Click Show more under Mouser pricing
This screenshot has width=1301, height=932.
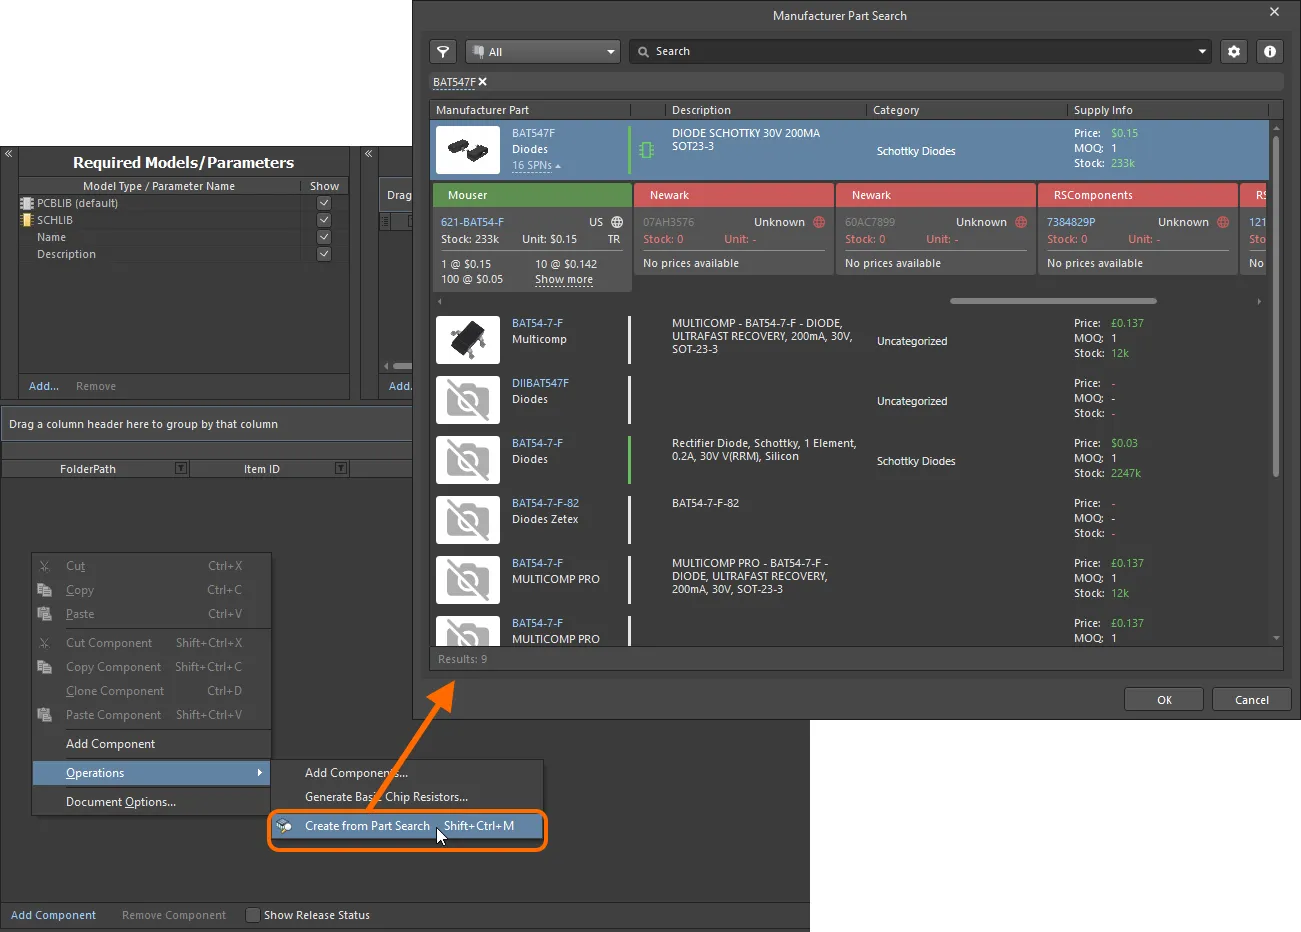point(563,279)
